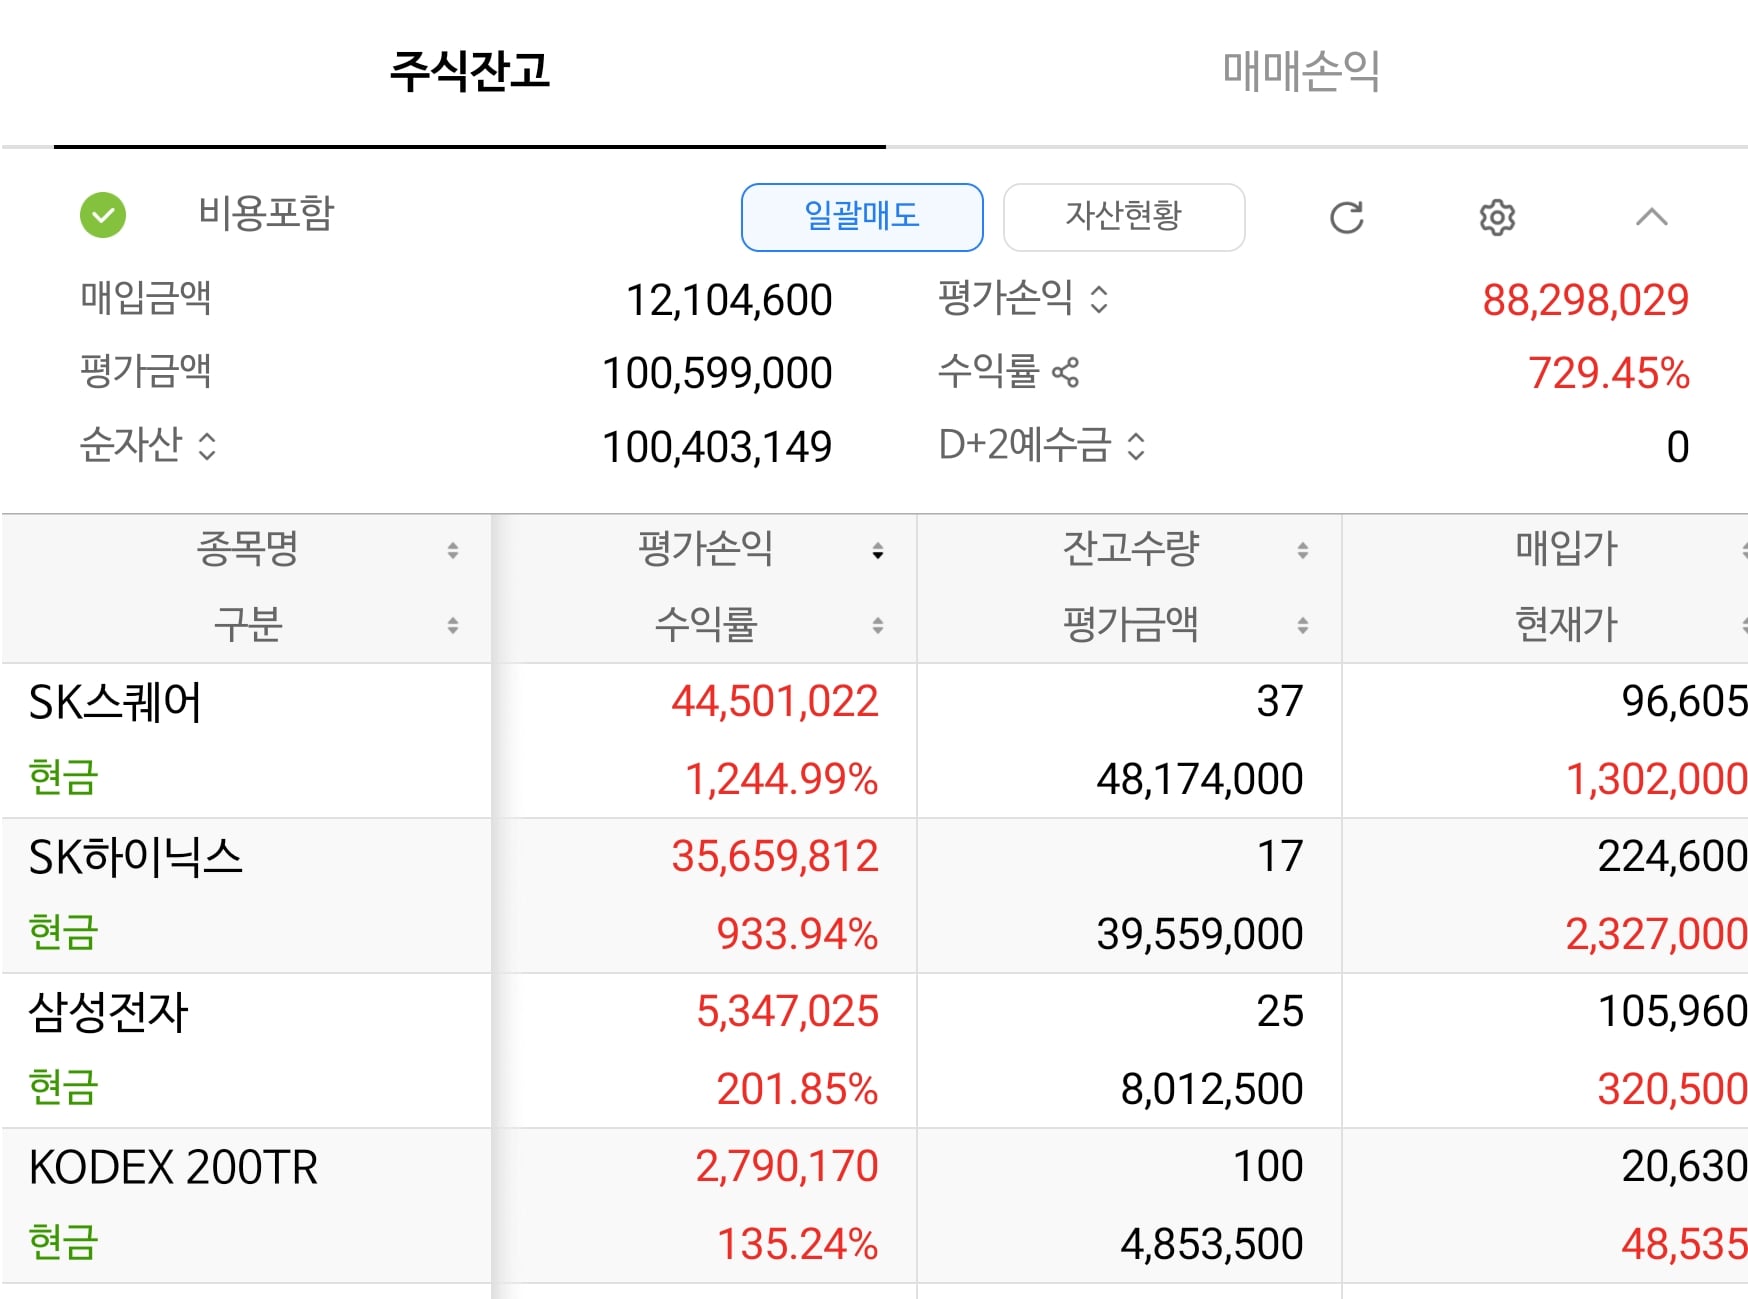Open settings via the gear icon
Image resolution: width=1748 pixels, height=1299 pixels.
[1497, 217]
